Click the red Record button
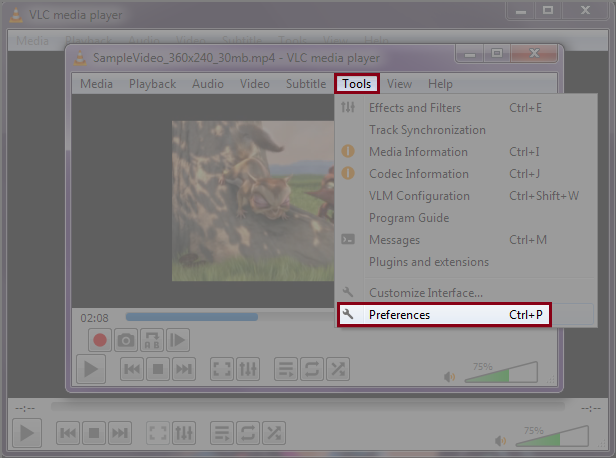This screenshot has width=616, height=458. click(100, 340)
